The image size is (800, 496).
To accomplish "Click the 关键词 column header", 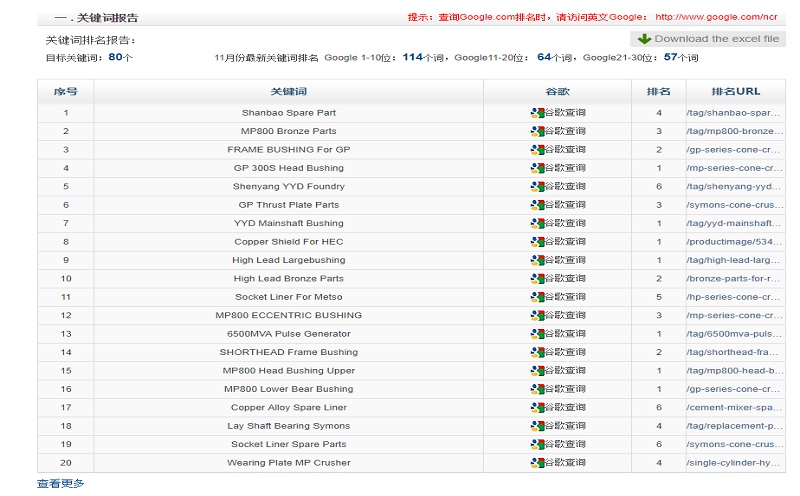I will coord(289,91).
